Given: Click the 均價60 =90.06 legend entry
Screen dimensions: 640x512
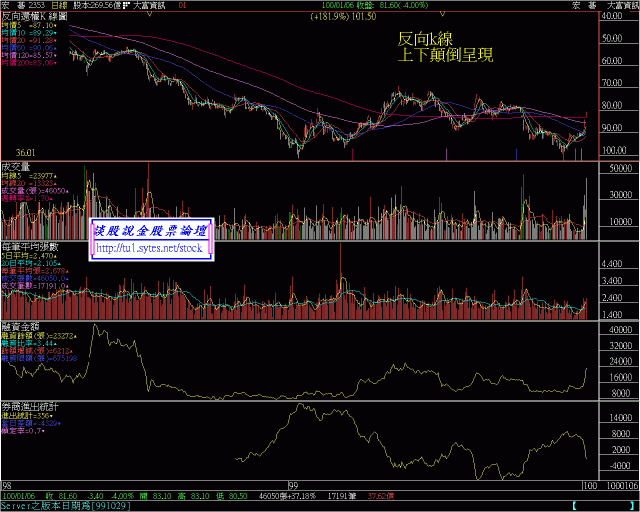Looking at the screenshot, I should [x=29, y=48].
